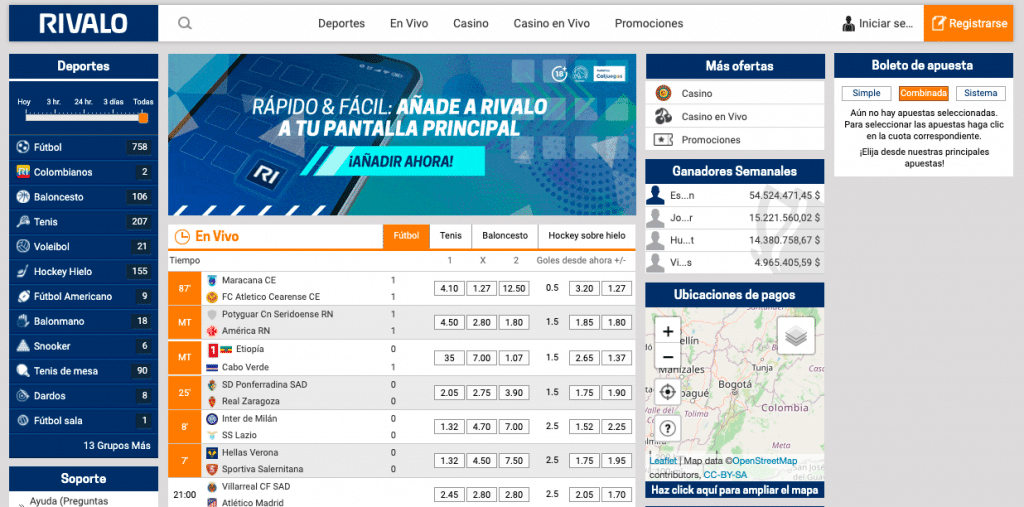1024x507 pixels.
Task: Open the Fútbol sport with 758 events
Action: click(x=84, y=147)
